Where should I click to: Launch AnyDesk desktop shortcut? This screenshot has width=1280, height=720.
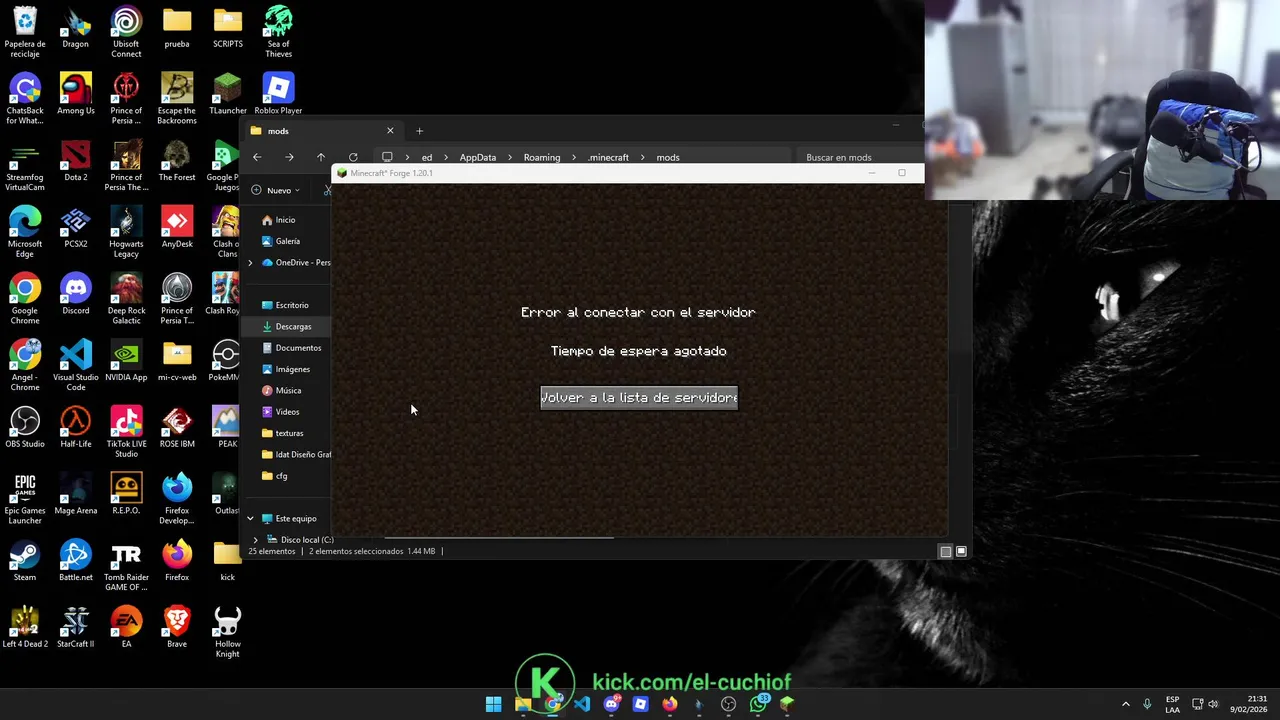[x=177, y=227]
